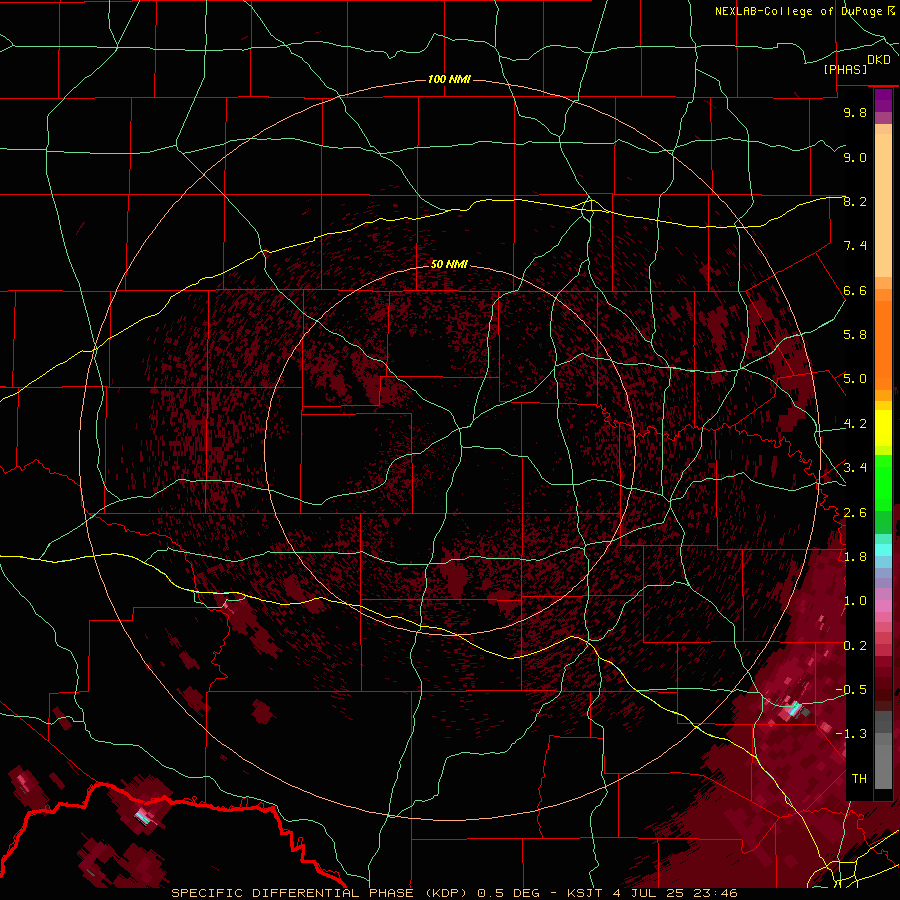The height and width of the screenshot is (900, 900).
Task: Click the DKD product label
Action: tap(879, 60)
